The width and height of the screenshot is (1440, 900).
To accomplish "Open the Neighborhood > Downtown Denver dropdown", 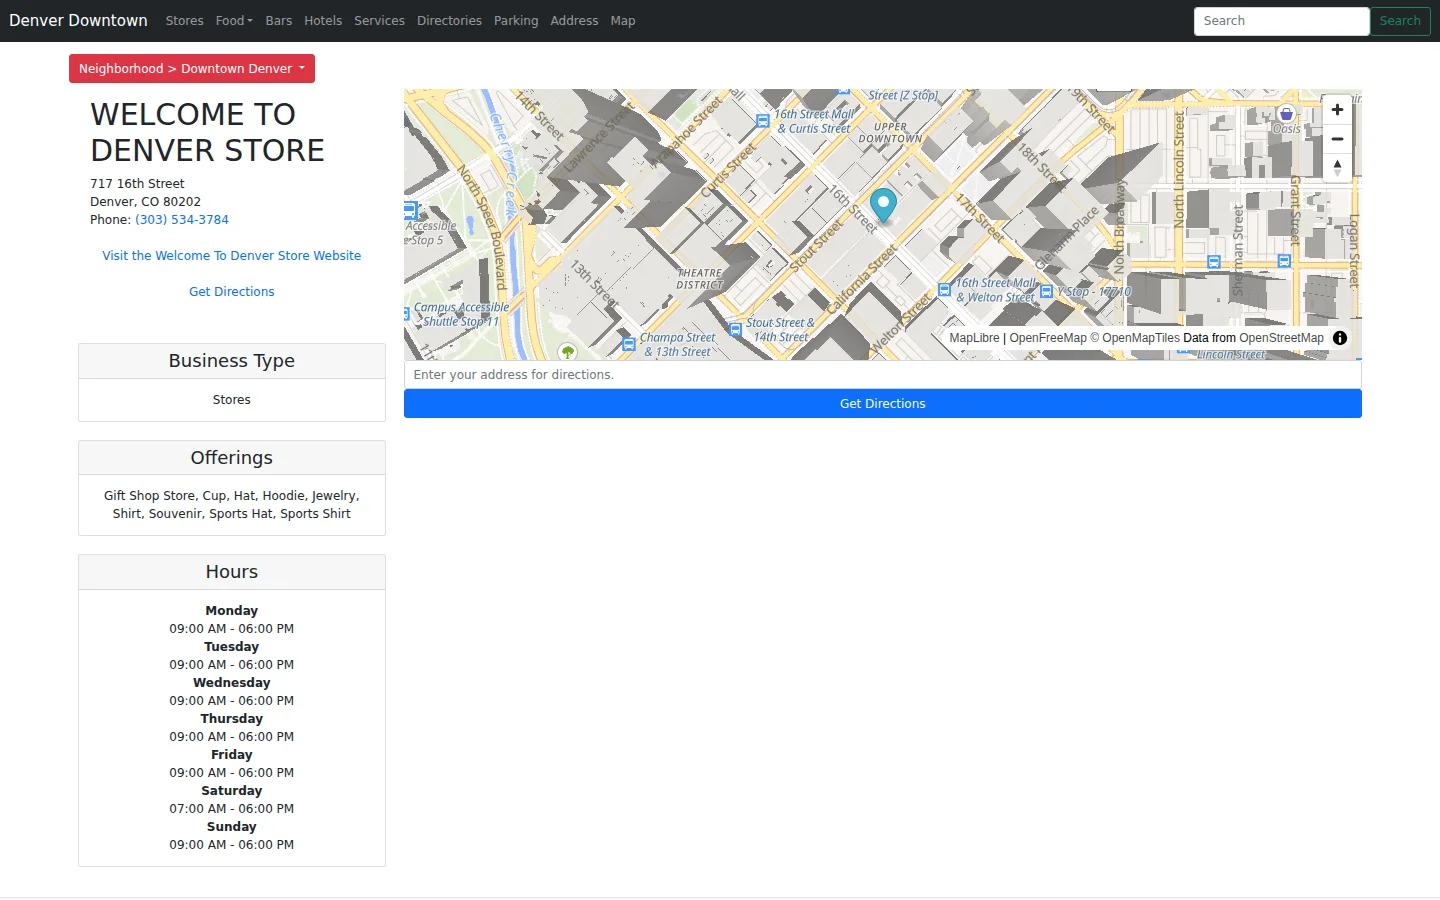I will 192,69.
